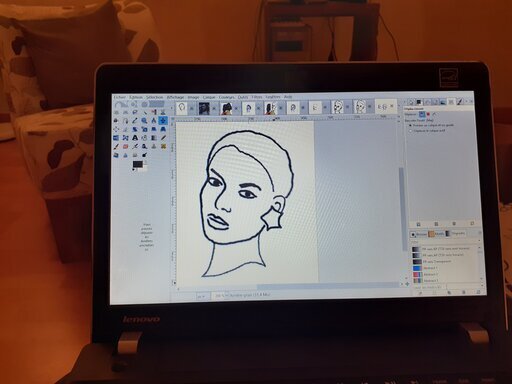Switch to the Motifs tab
Viewport: 512px width, 384px height.
click(436, 234)
